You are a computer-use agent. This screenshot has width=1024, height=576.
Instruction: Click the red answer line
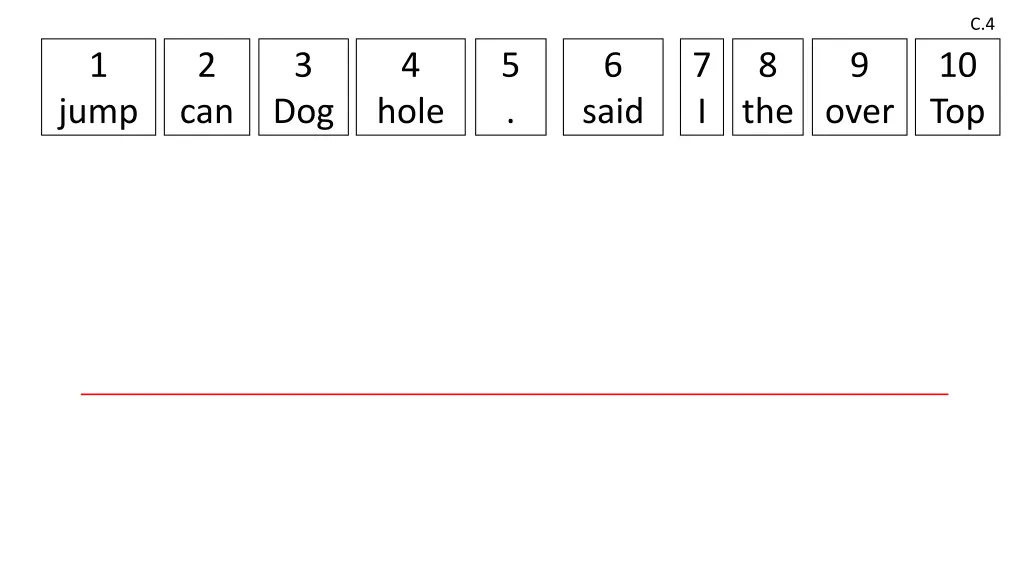[514, 395]
